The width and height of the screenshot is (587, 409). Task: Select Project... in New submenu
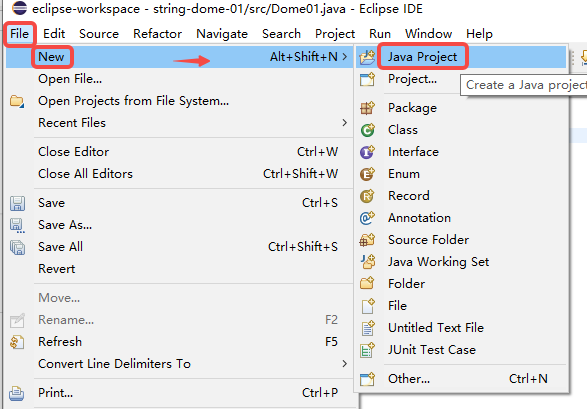click(461, 79)
